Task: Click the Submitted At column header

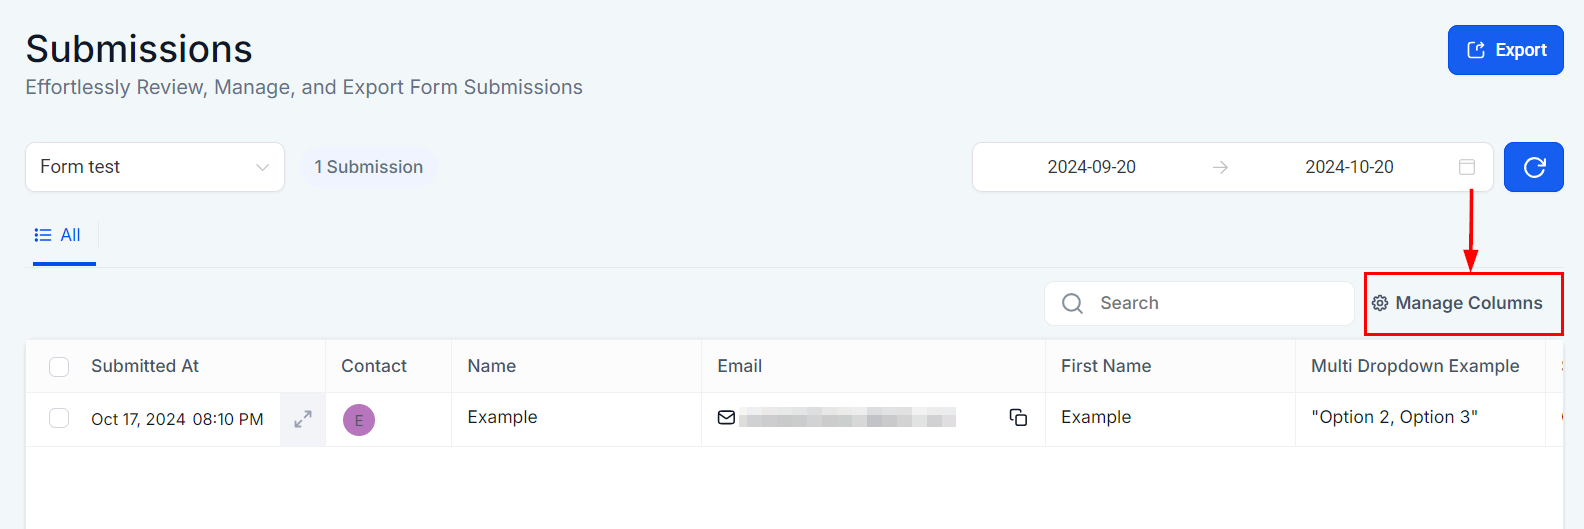Action: (x=145, y=366)
